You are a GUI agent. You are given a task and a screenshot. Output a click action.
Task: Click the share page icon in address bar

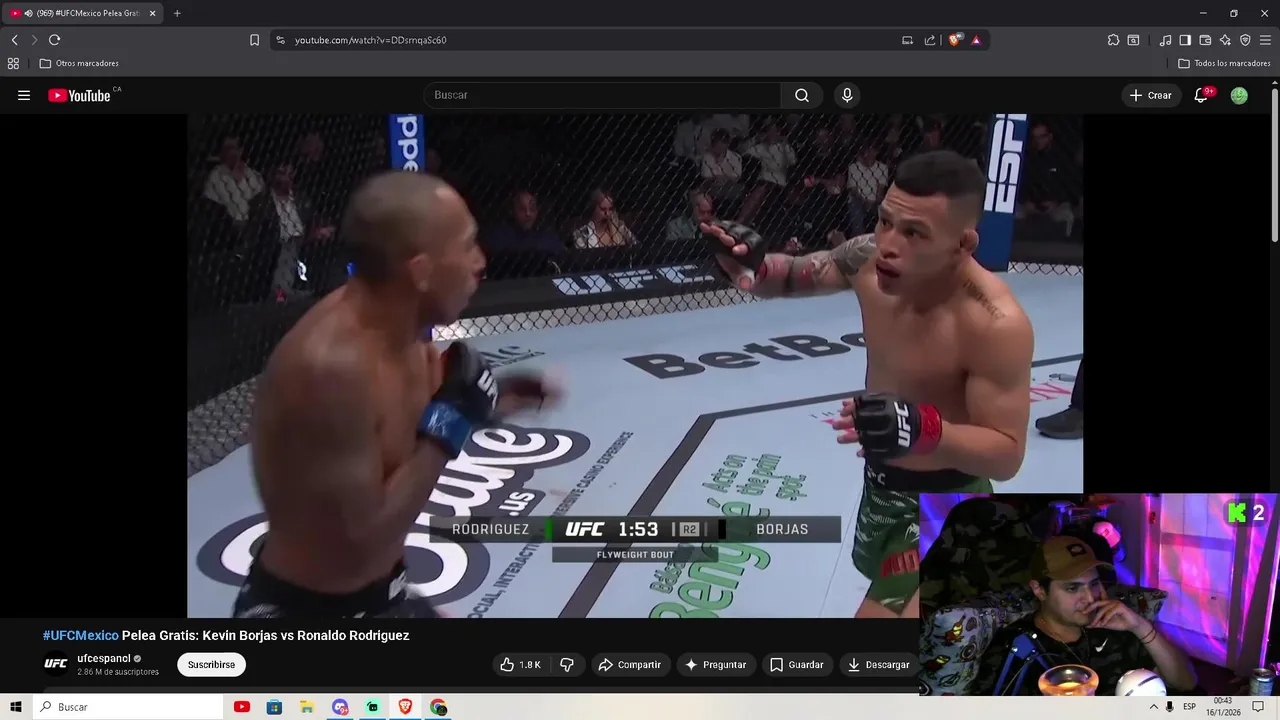(930, 40)
